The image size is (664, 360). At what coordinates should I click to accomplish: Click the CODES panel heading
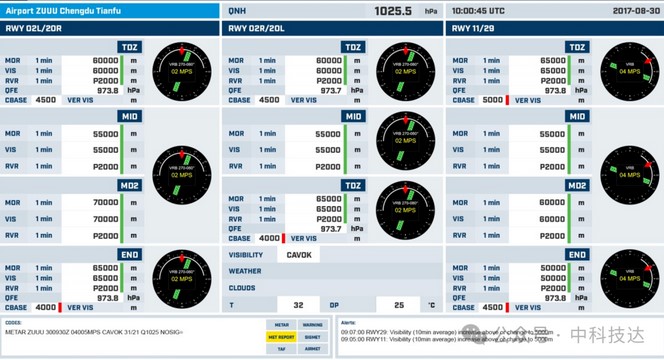click(13, 323)
